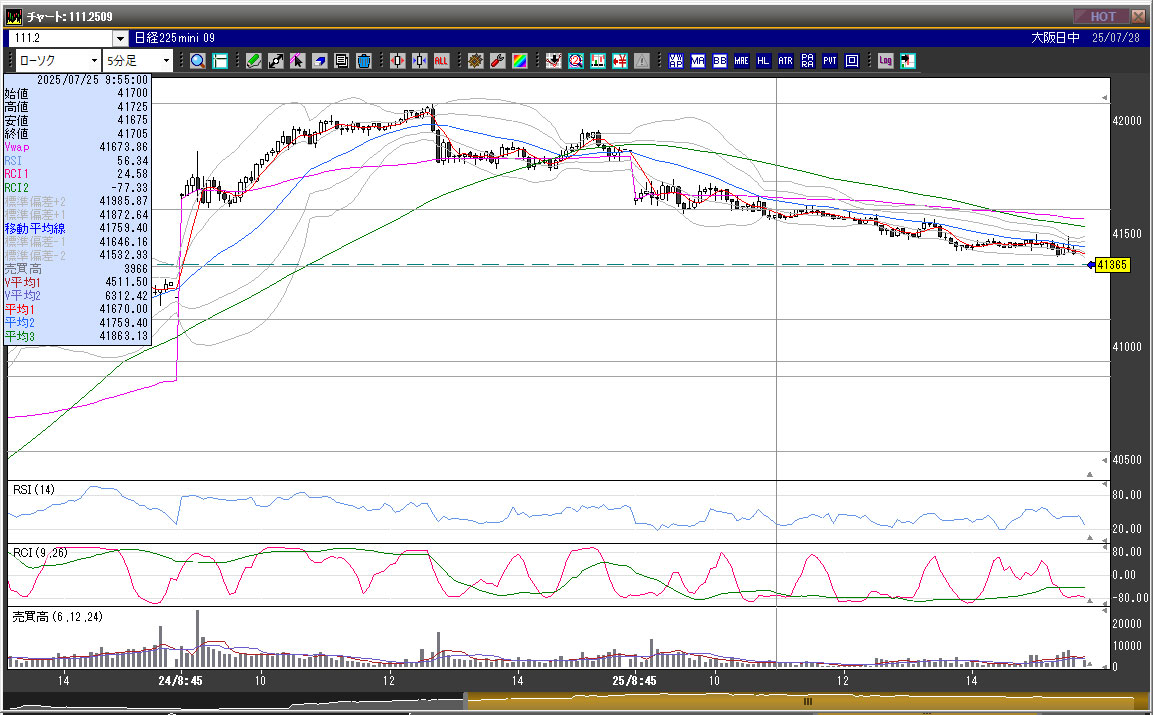This screenshot has height=715, width=1153.
Task: Click the 移動平均線 row in data panel
Action: coord(76,228)
